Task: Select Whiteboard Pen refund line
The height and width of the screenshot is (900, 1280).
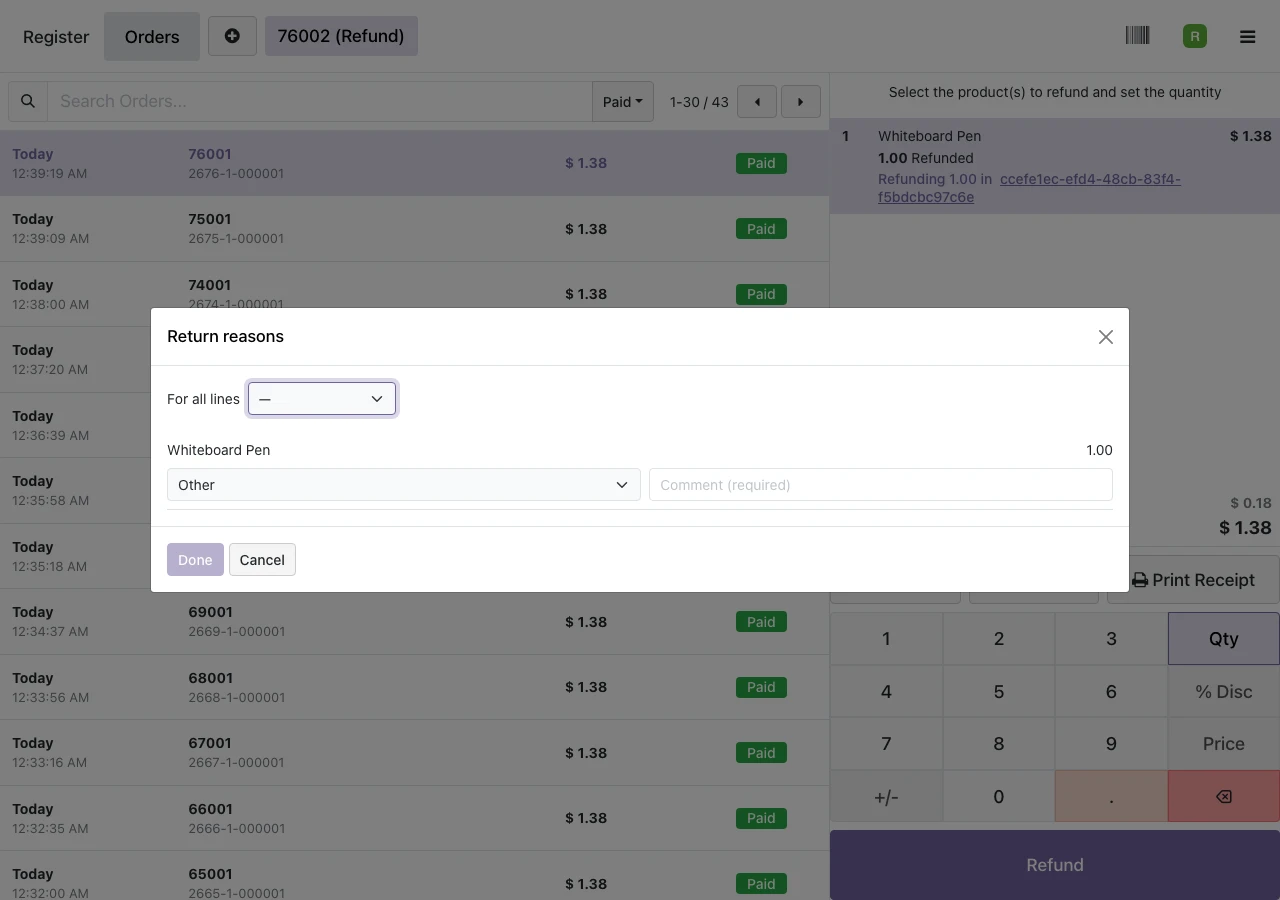Action: coord(1055,166)
